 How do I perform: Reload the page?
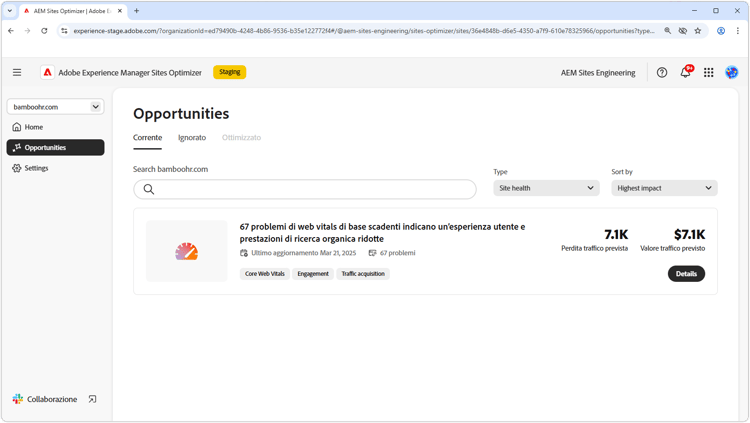(x=44, y=31)
